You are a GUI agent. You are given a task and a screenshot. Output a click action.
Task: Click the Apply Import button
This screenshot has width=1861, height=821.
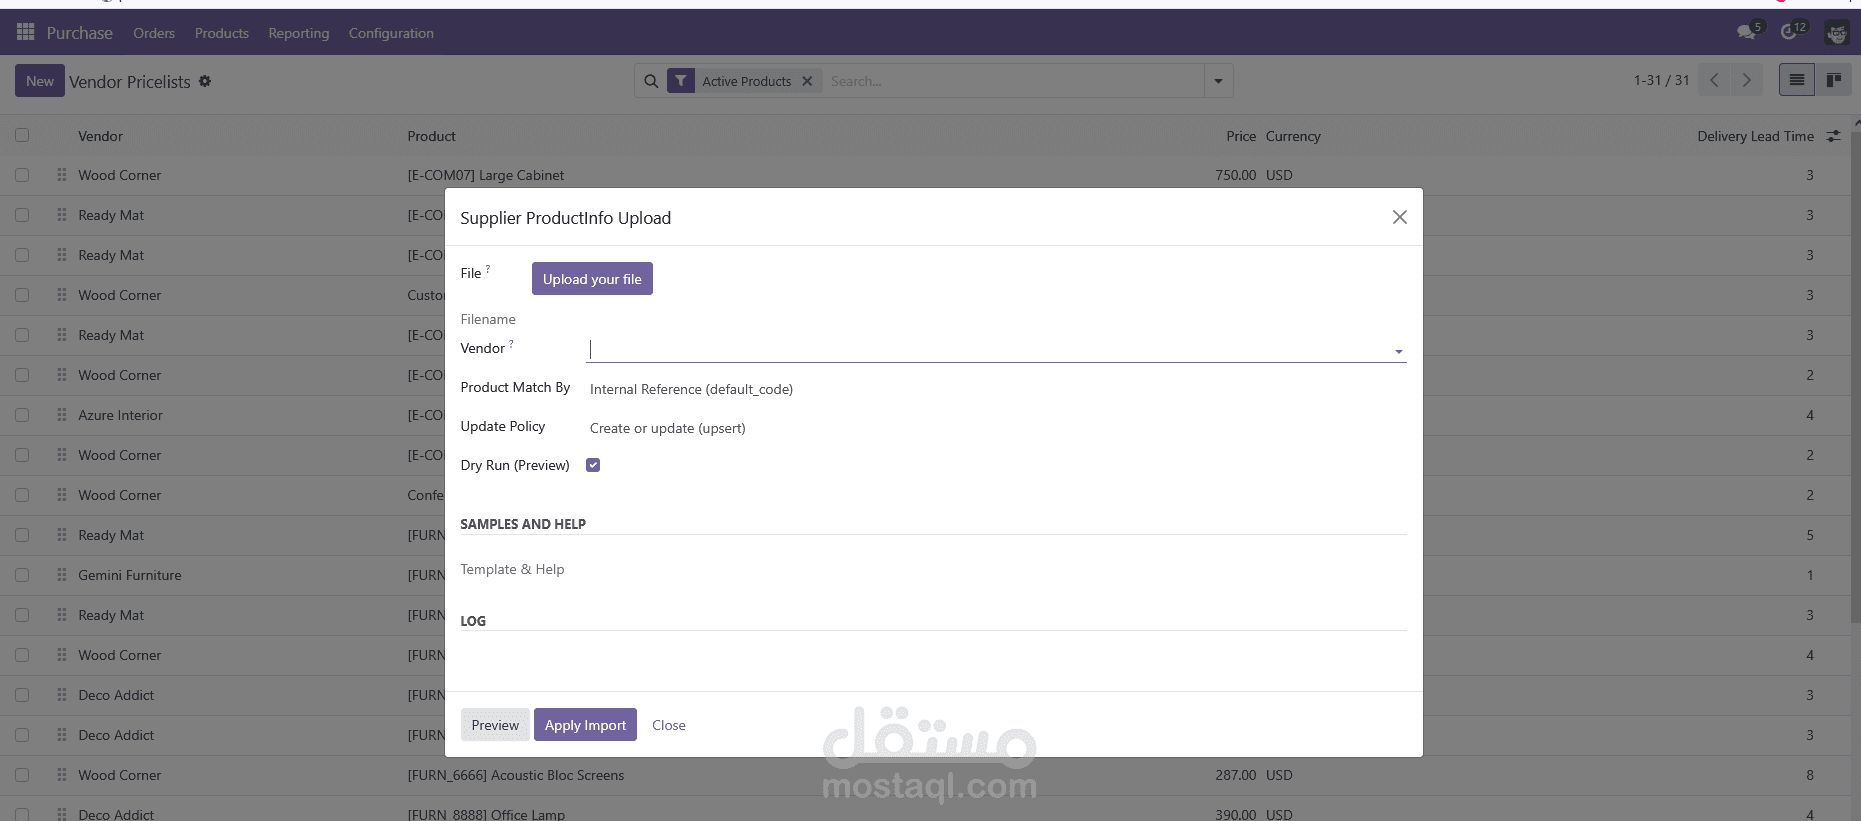pyautogui.click(x=585, y=725)
